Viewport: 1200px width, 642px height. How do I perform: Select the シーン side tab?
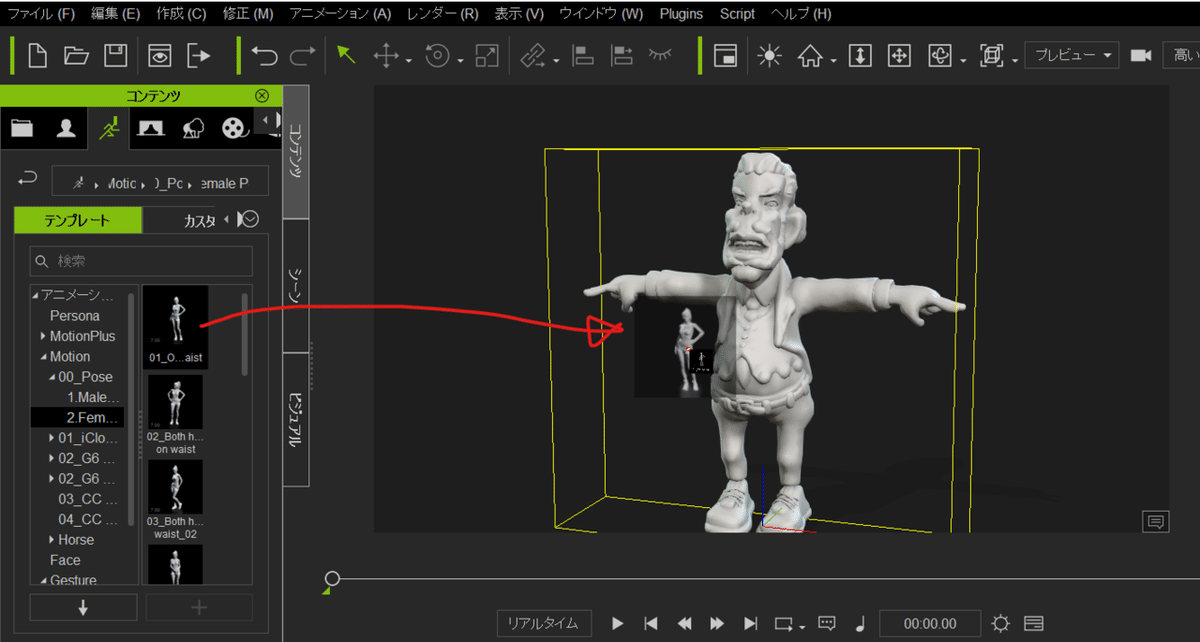296,286
